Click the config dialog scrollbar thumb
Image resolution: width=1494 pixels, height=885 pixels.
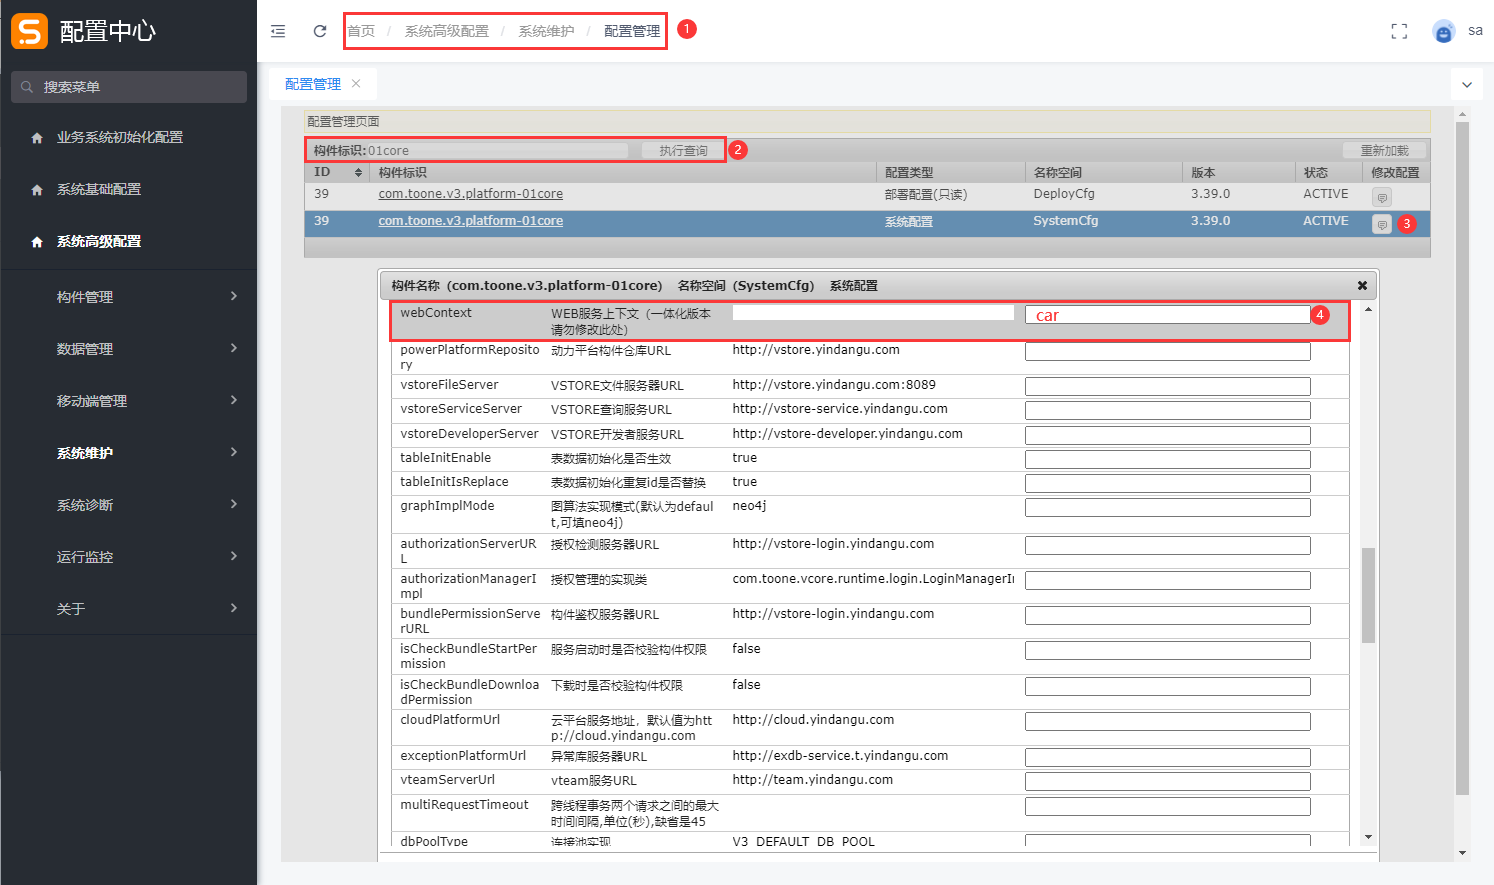1368,595
